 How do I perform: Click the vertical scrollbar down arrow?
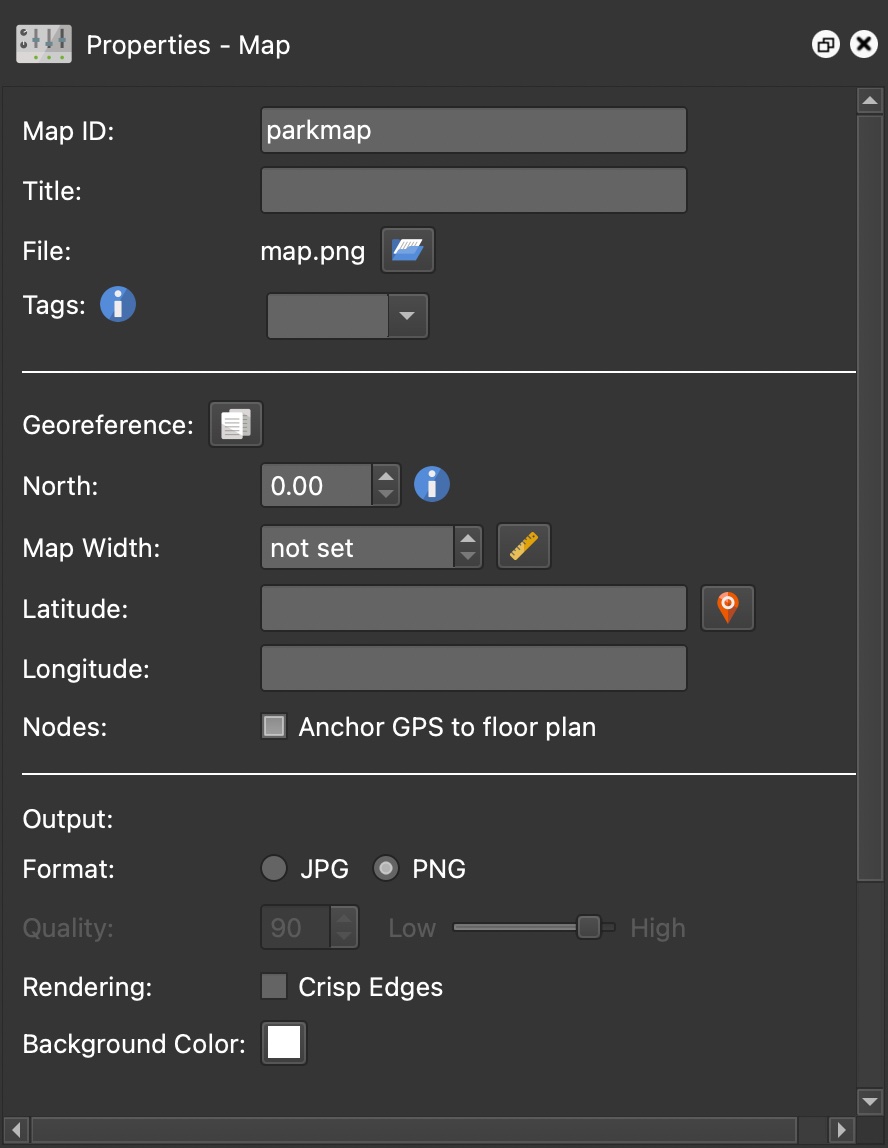[x=869, y=1101]
